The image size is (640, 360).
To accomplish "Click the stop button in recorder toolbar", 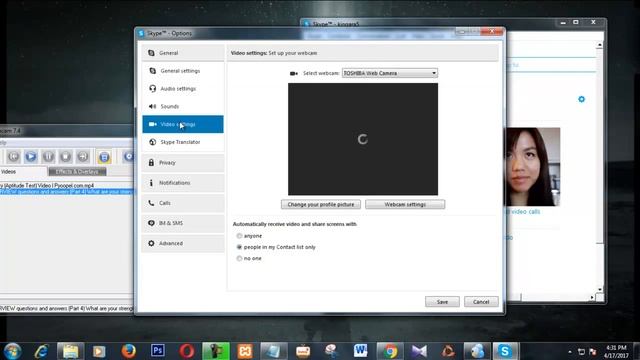I will tap(65, 156).
